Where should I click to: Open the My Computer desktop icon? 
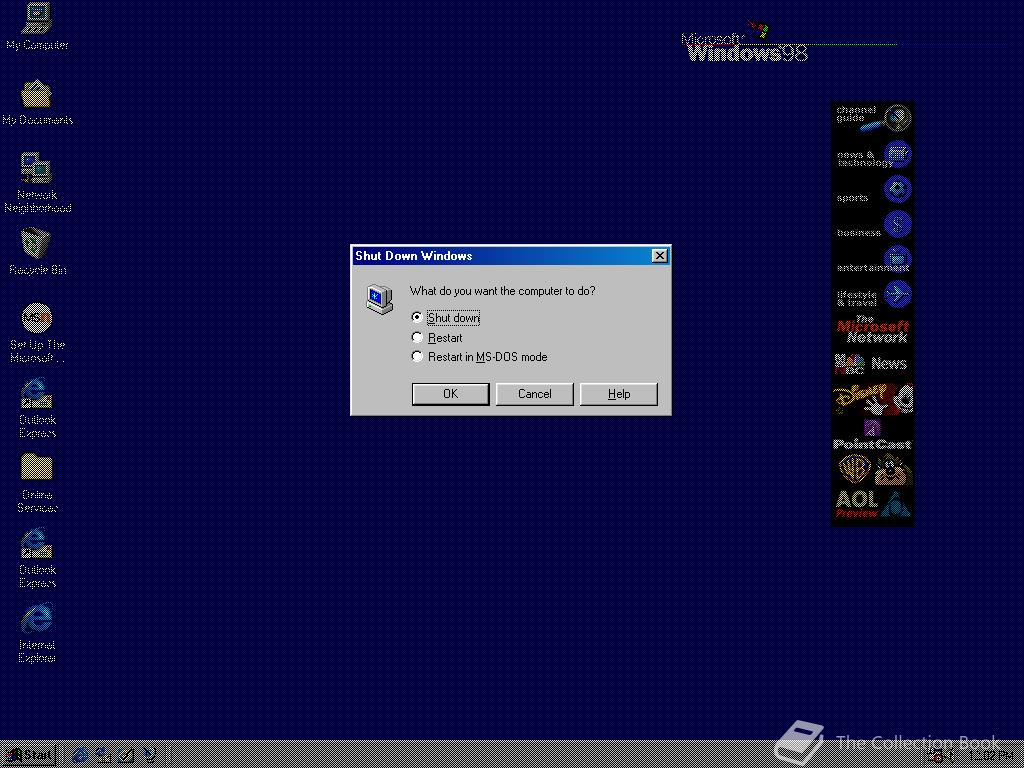[x=37, y=26]
